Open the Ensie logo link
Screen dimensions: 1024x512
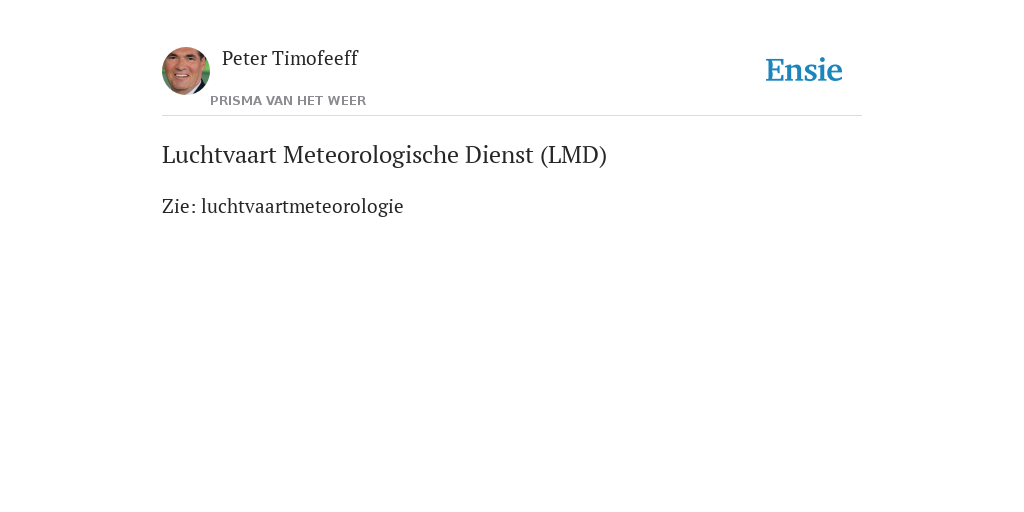click(x=804, y=70)
